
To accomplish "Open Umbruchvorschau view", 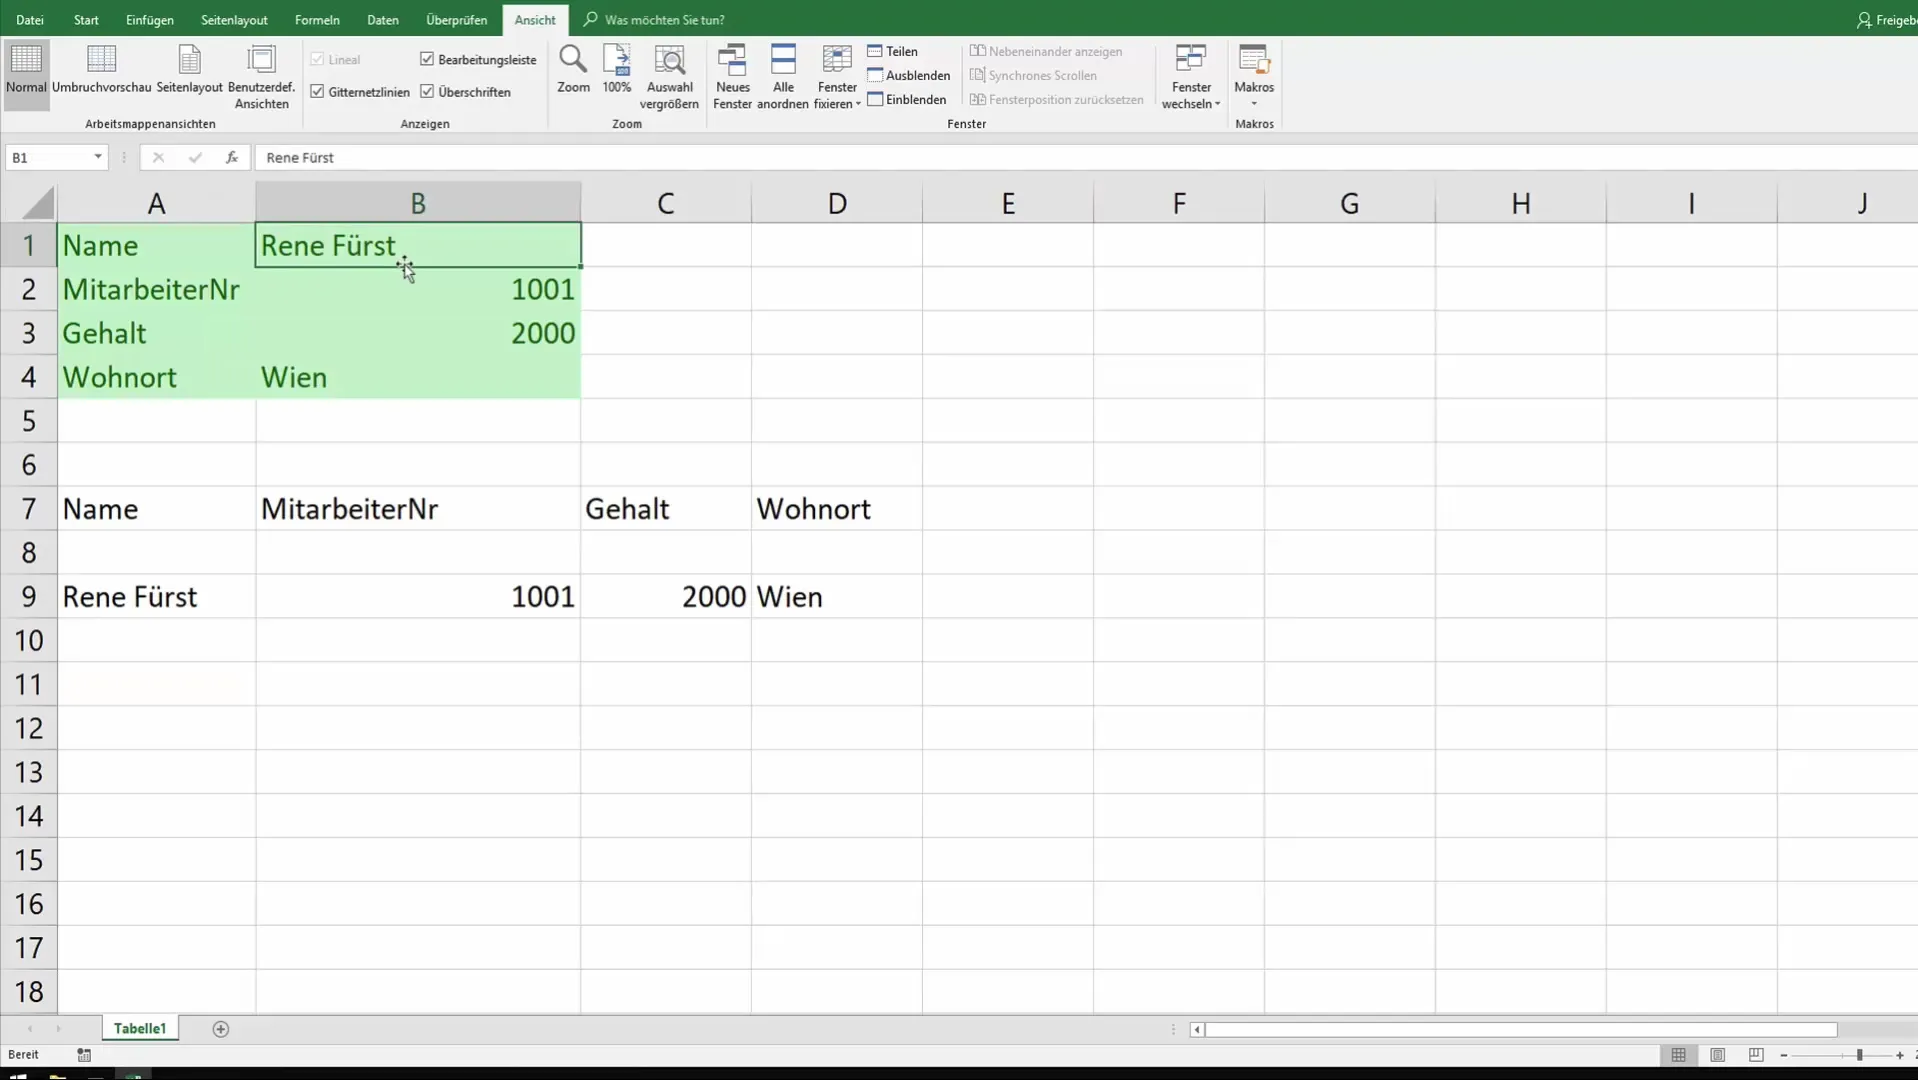I will point(101,70).
